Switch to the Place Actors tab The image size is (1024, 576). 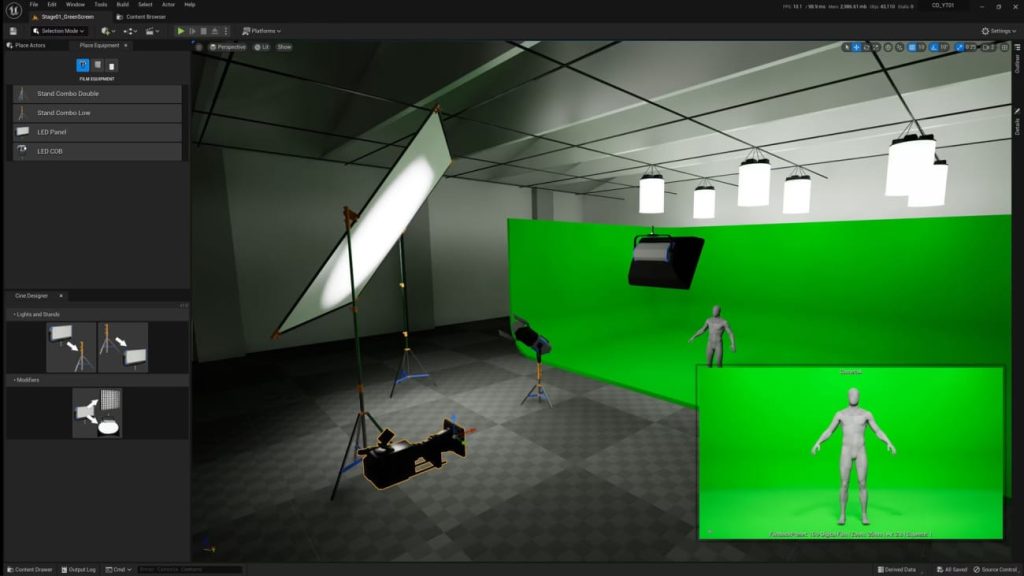click(30, 45)
